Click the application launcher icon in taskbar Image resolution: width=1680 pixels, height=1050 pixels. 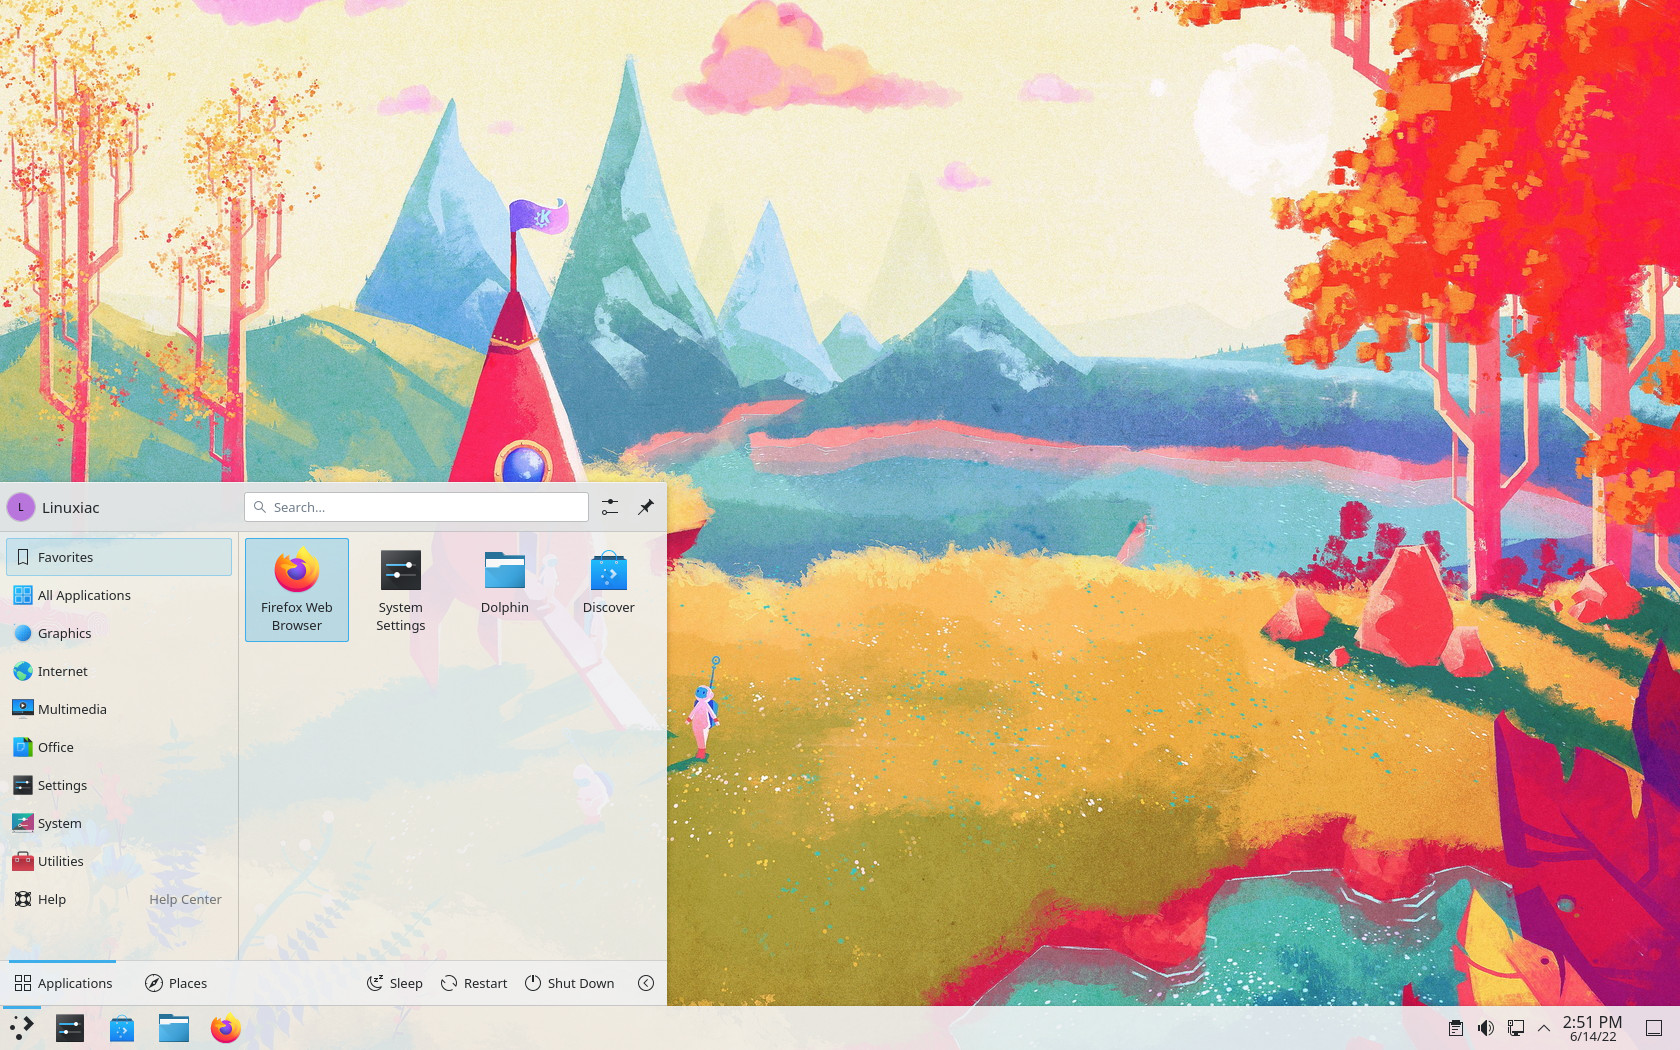(21, 1028)
